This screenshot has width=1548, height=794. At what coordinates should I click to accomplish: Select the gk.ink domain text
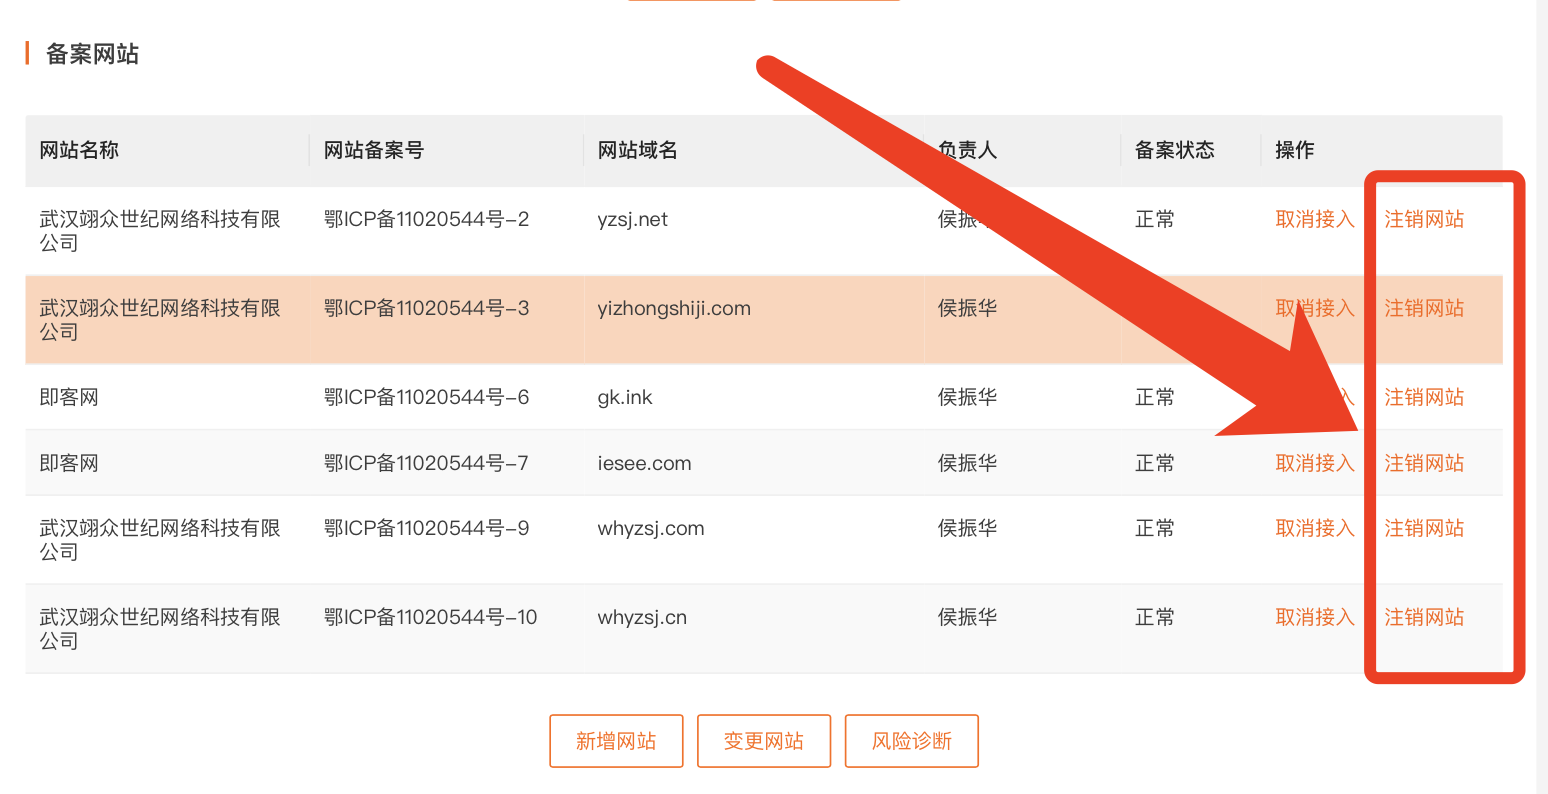[624, 397]
